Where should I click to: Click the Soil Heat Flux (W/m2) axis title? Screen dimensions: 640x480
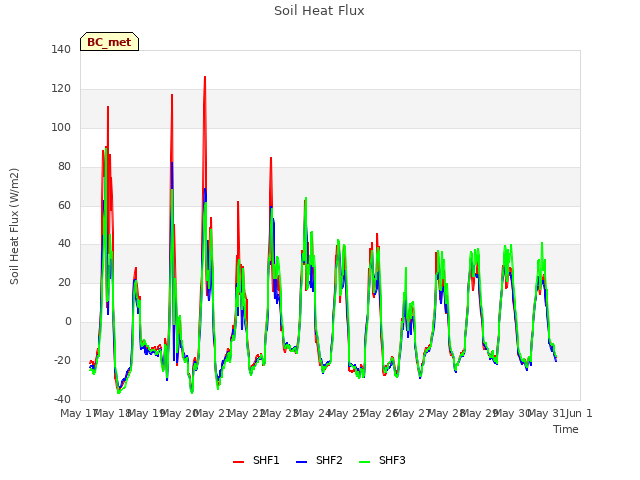pyautogui.click(x=14, y=226)
